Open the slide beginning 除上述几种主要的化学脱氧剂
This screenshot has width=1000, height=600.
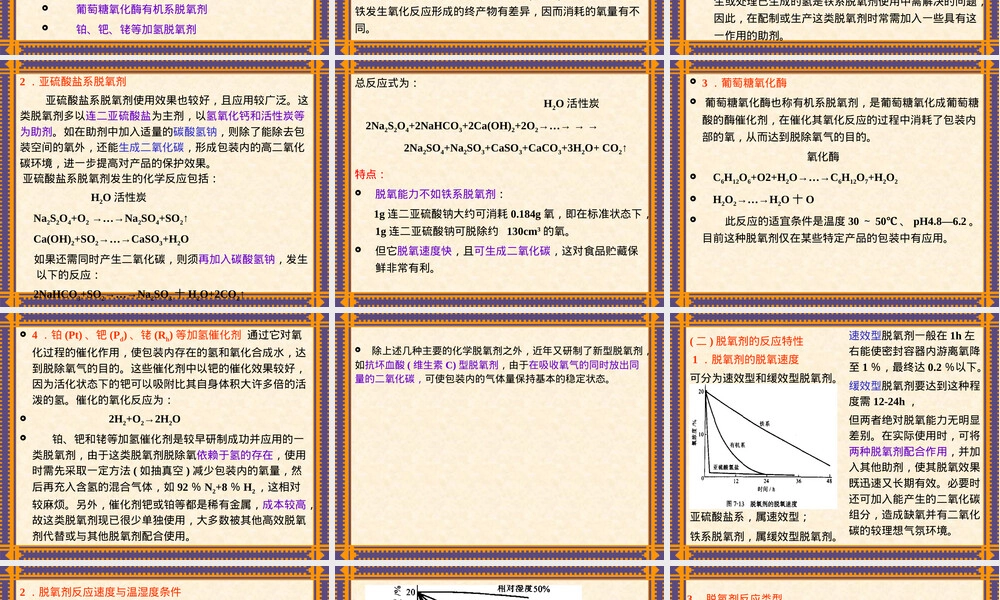click(x=499, y=436)
